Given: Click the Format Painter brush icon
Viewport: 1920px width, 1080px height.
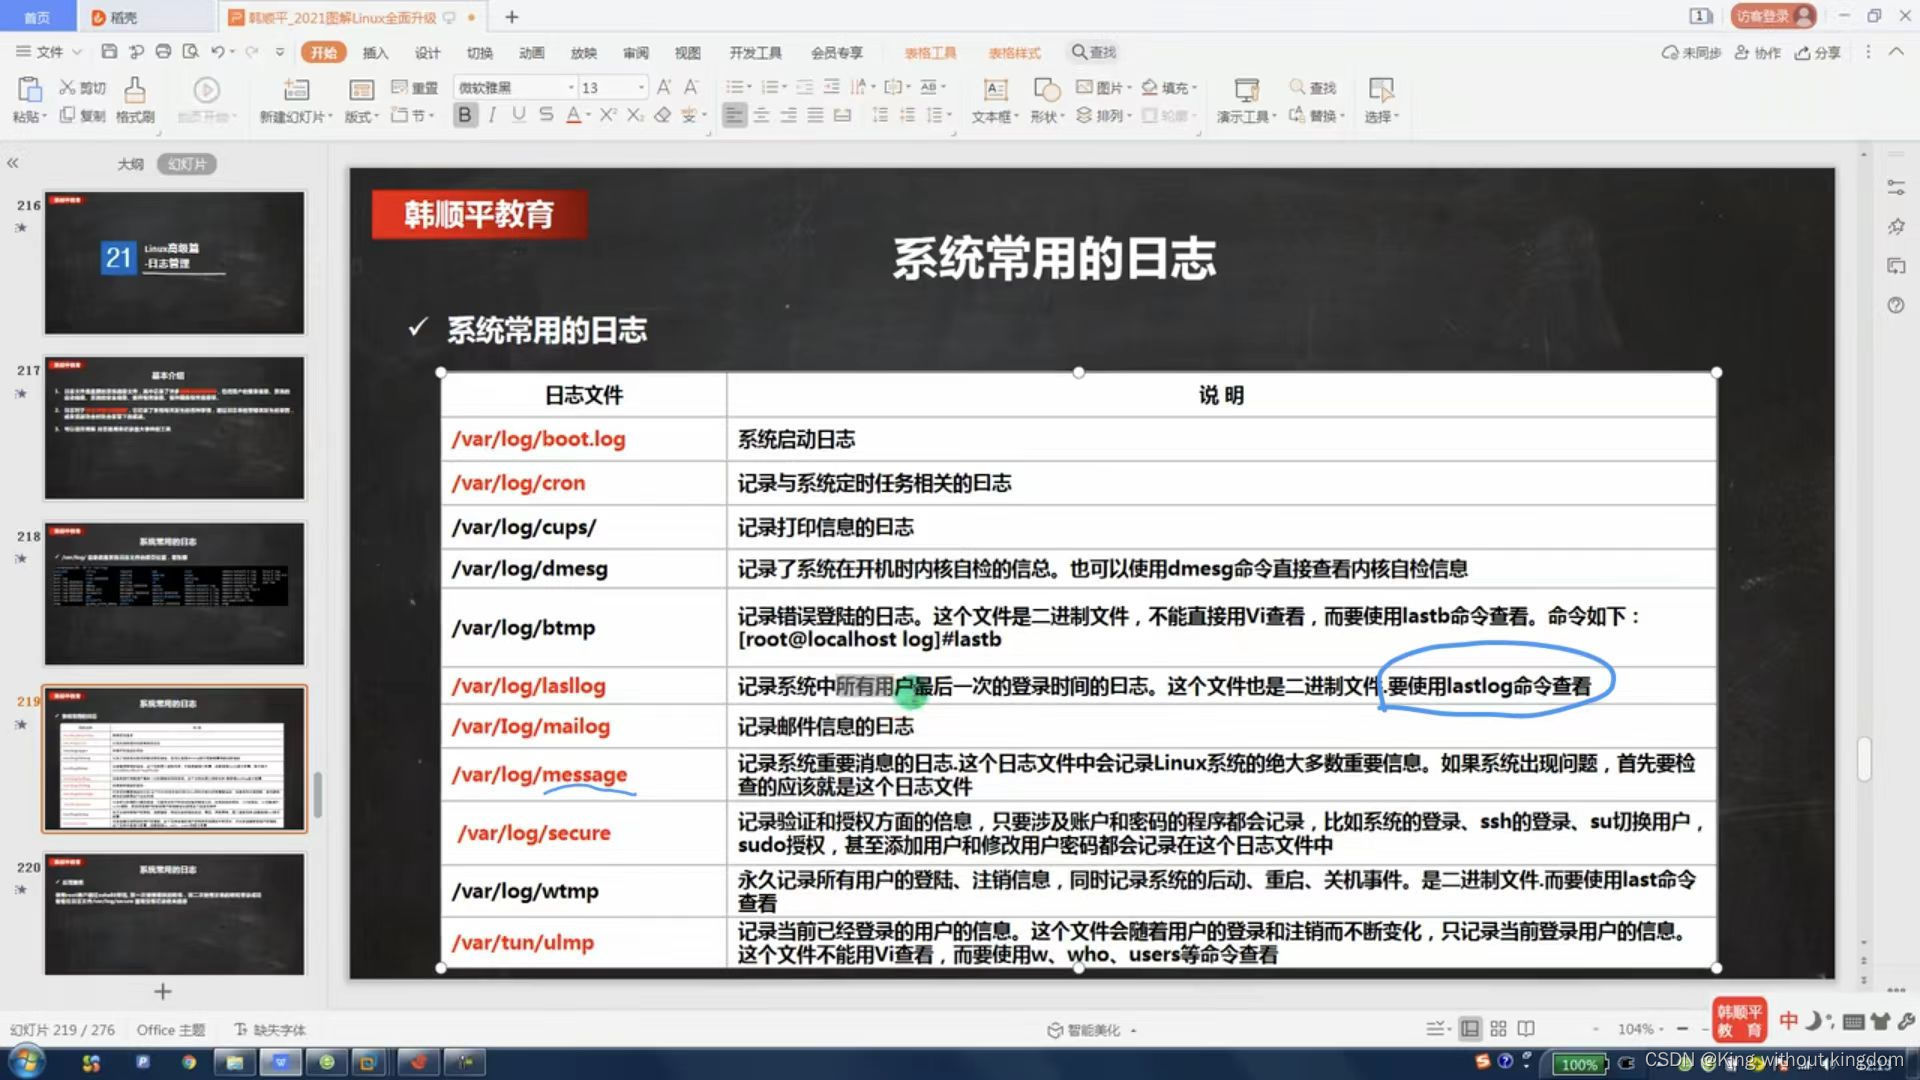Looking at the screenshot, I should pyautogui.click(x=134, y=91).
